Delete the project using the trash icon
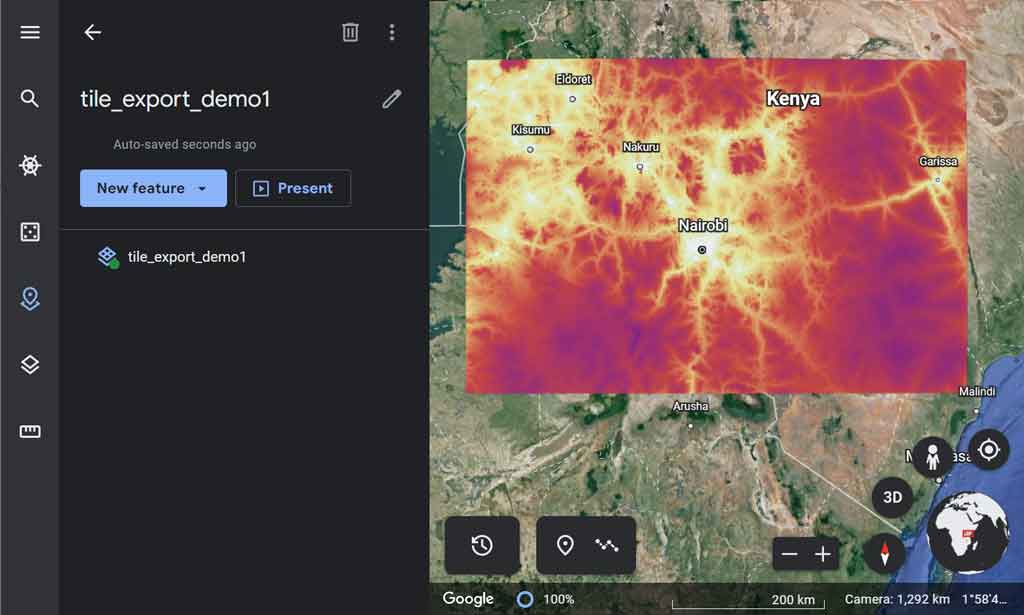Image resolution: width=1024 pixels, height=615 pixels. point(350,31)
